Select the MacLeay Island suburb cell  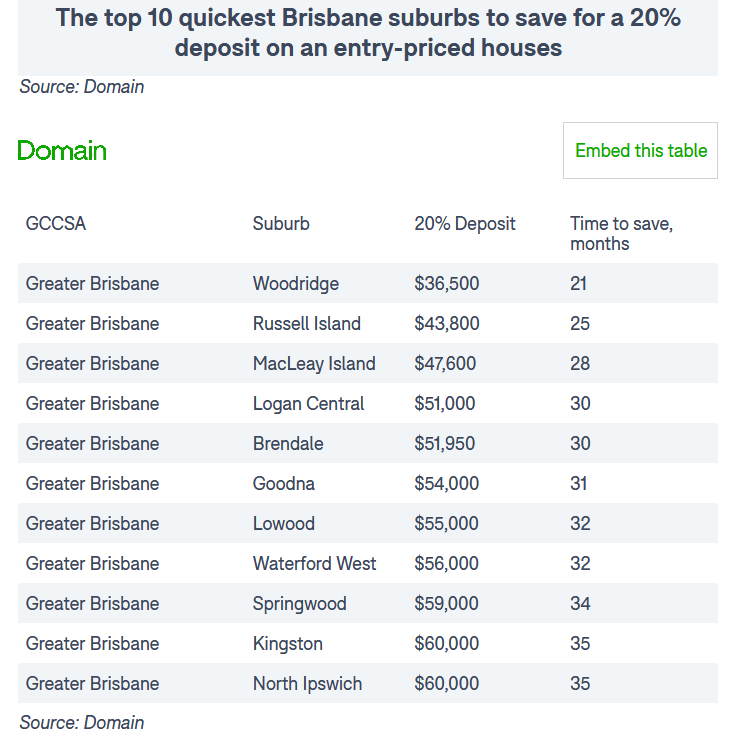[314, 363]
